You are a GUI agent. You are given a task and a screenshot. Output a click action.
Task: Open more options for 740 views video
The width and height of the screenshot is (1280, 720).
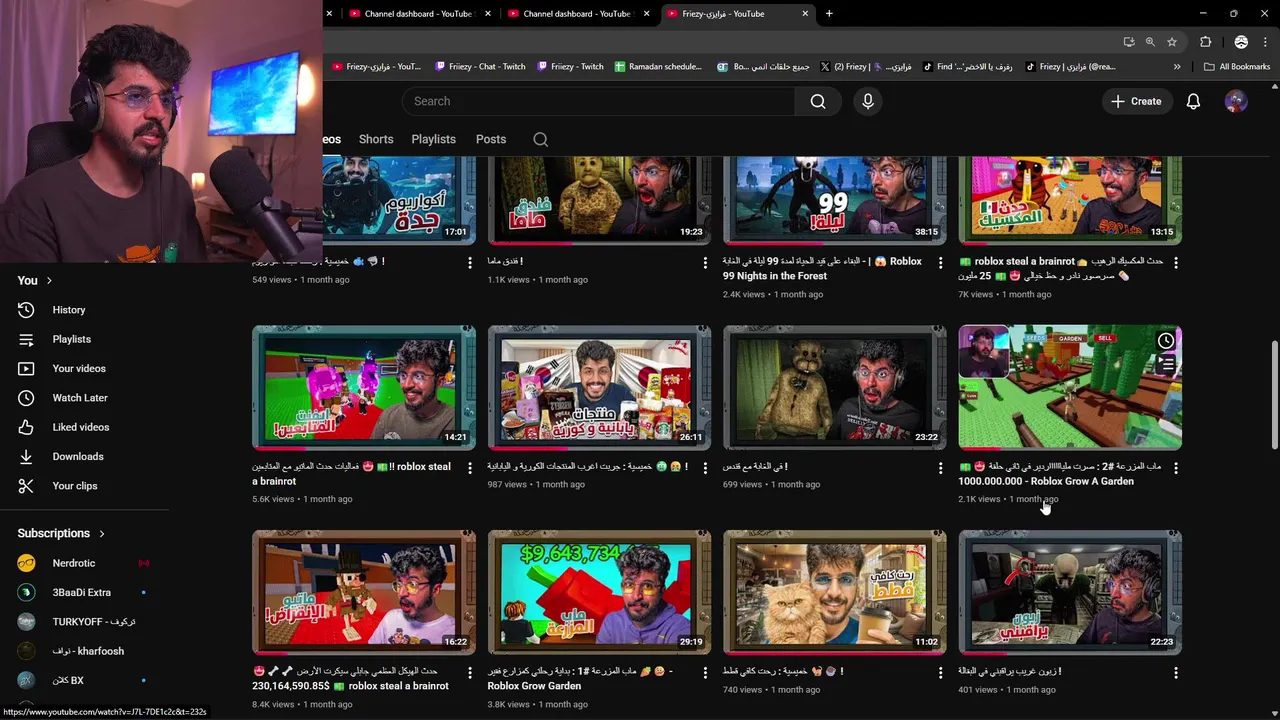pyautogui.click(x=940, y=673)
